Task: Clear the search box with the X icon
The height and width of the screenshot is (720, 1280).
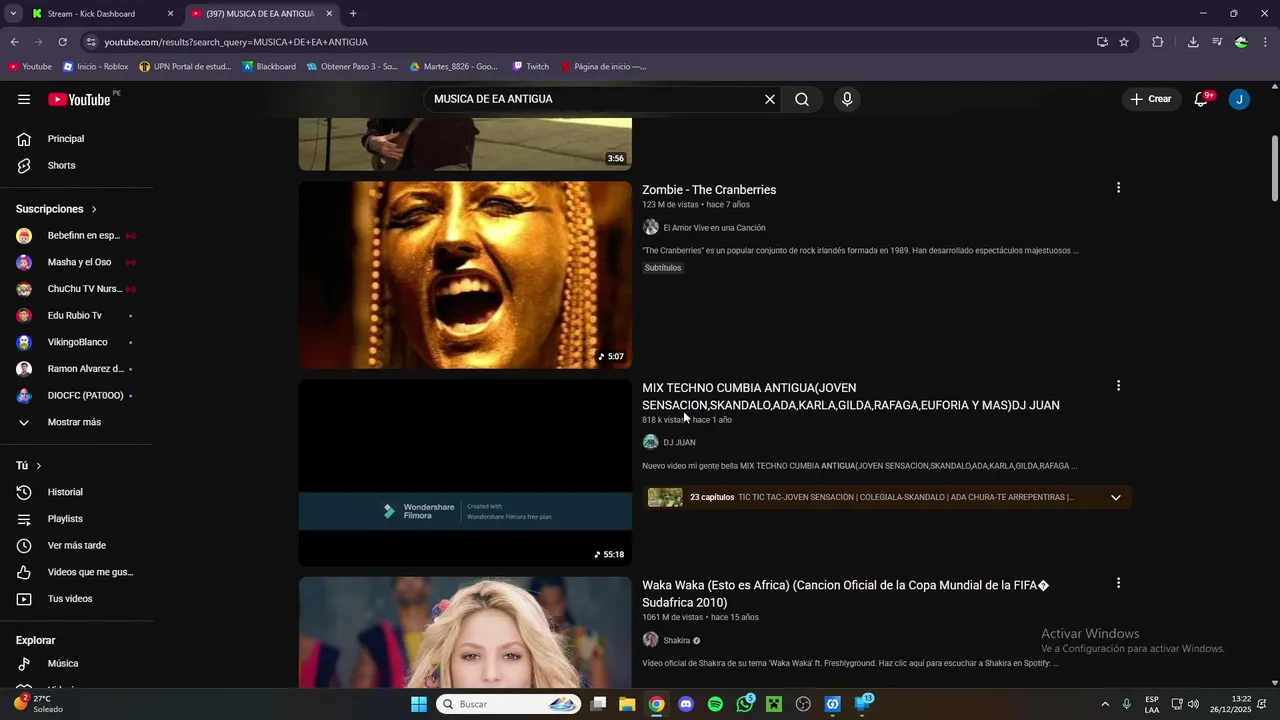Action: point(770,99)
